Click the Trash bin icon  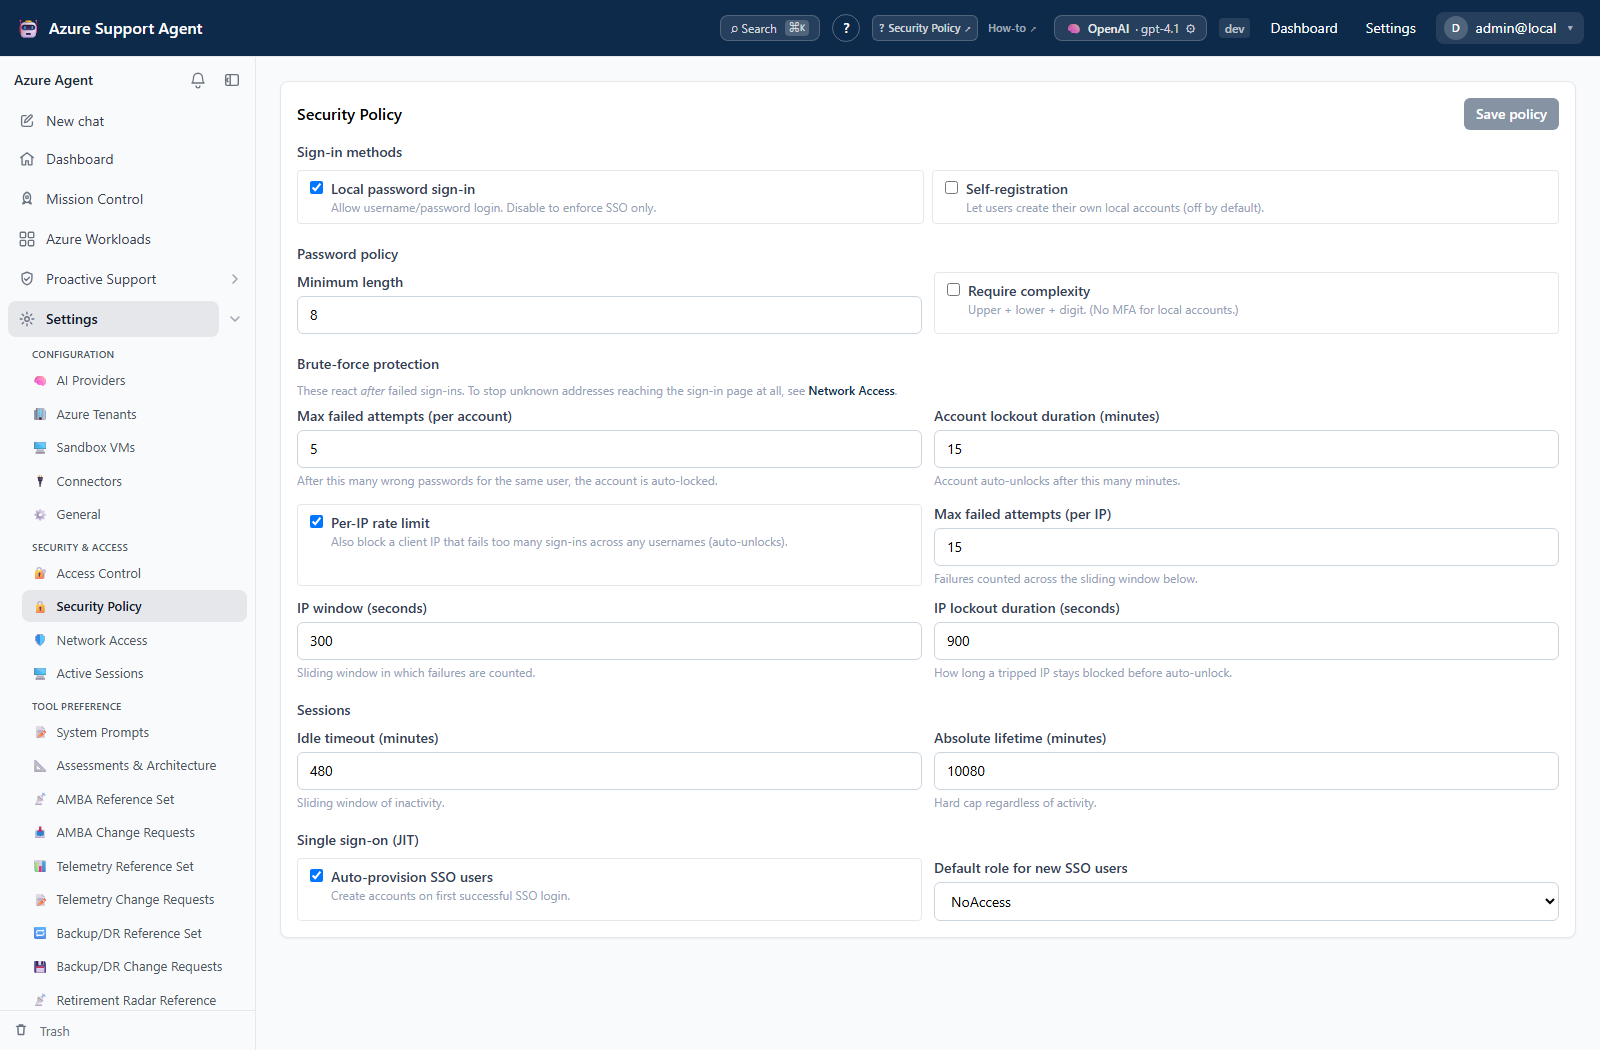21,1030
